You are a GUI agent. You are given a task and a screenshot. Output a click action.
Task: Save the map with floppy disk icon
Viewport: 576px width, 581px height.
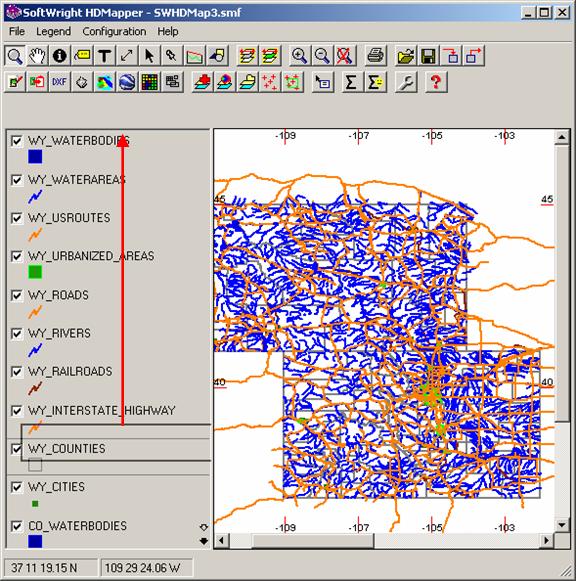point(428,56)
